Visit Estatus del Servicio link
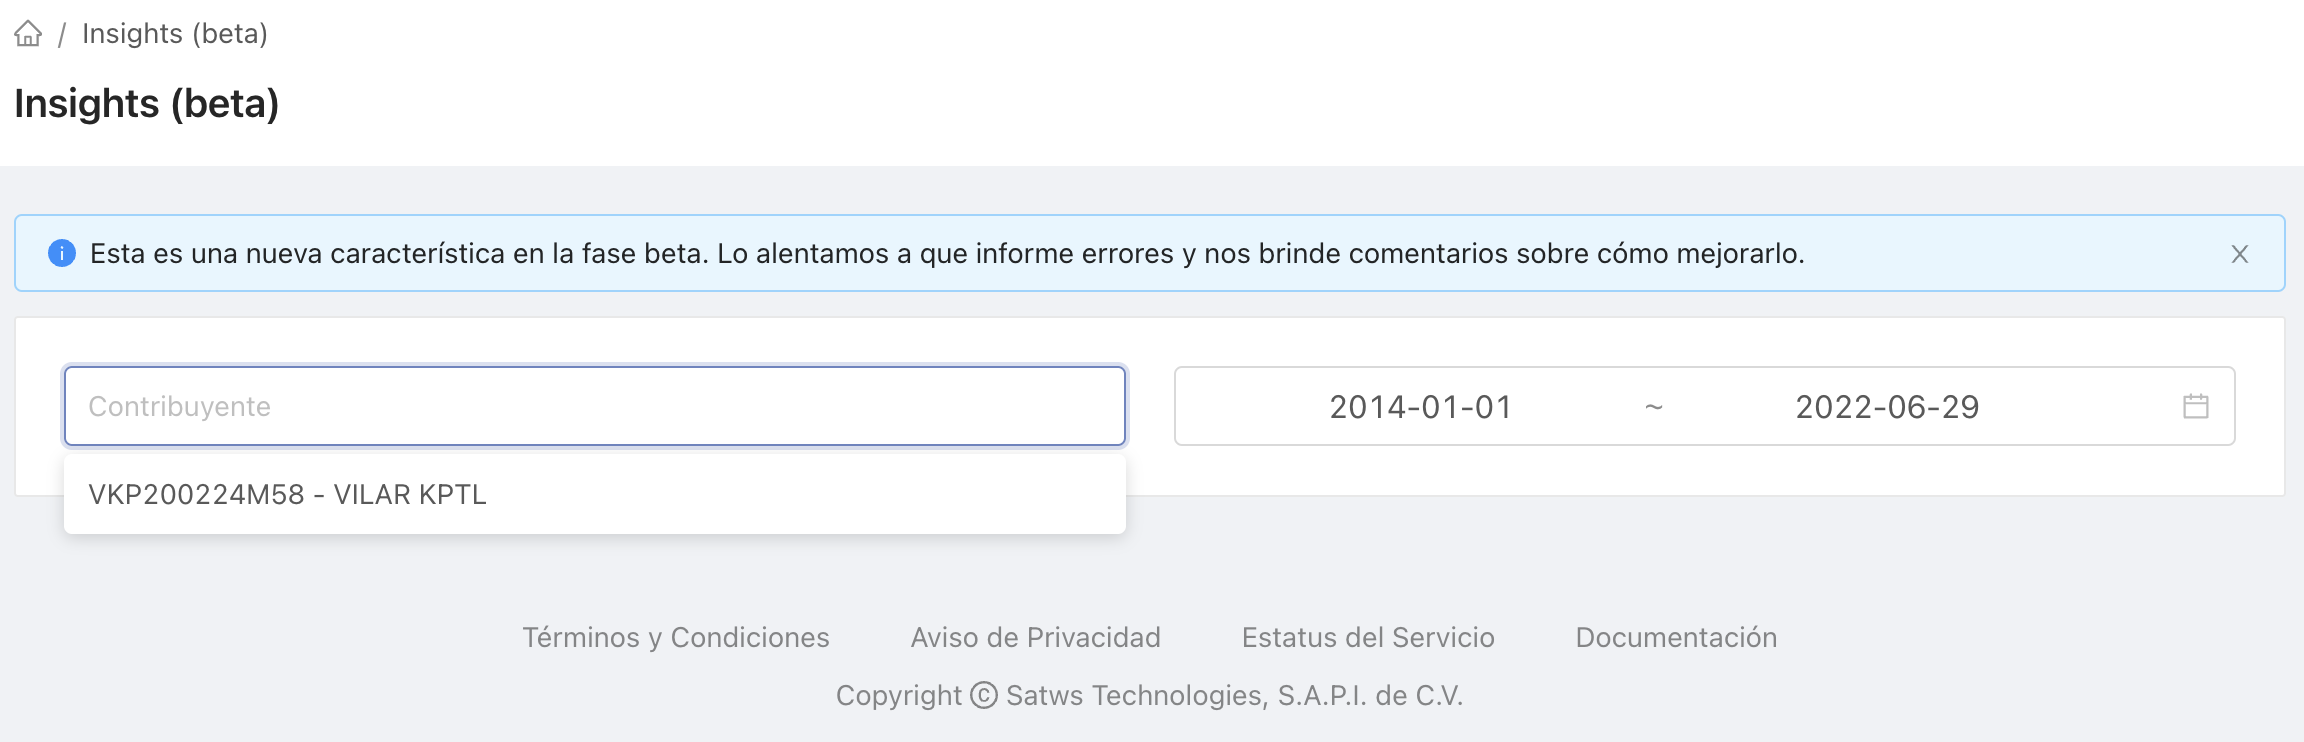 click(1368, 638)
